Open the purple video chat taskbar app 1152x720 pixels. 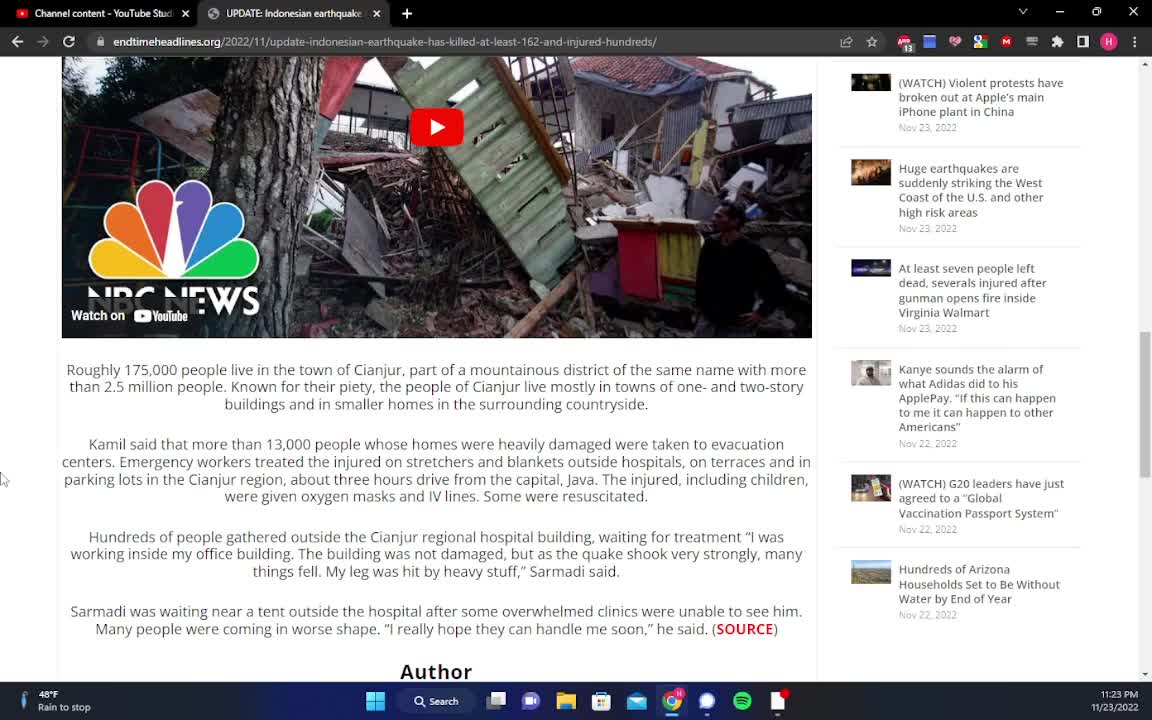(530, 701)
